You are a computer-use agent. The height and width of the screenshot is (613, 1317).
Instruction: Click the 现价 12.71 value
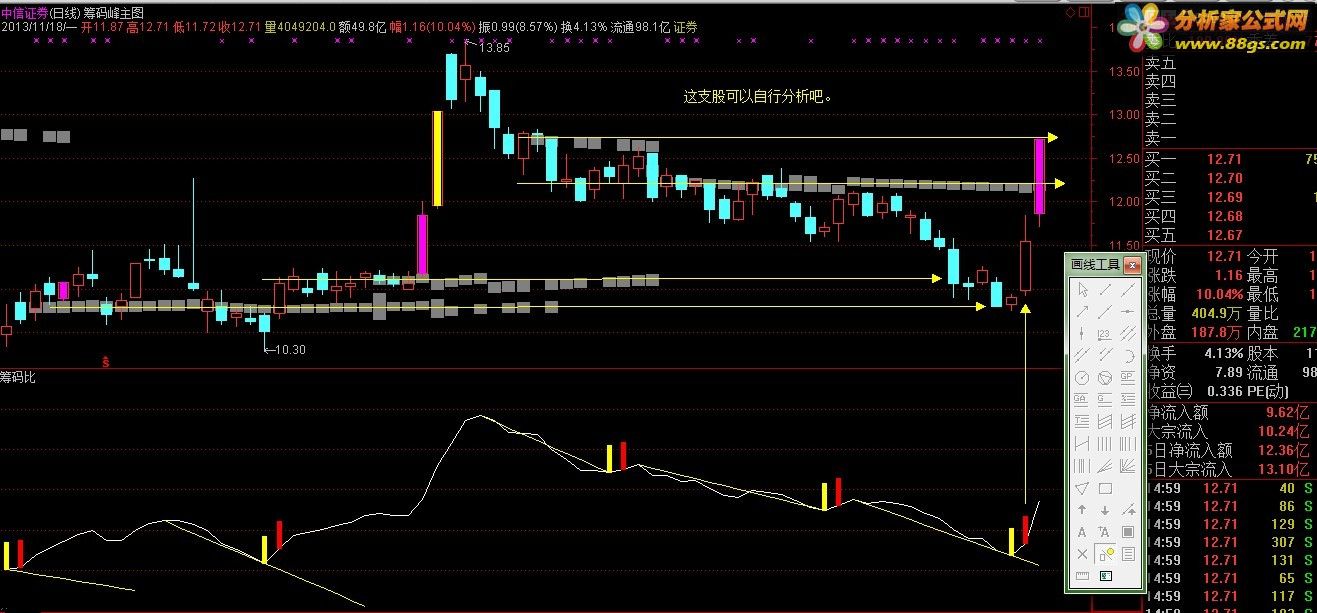(x=1224, y=257)
